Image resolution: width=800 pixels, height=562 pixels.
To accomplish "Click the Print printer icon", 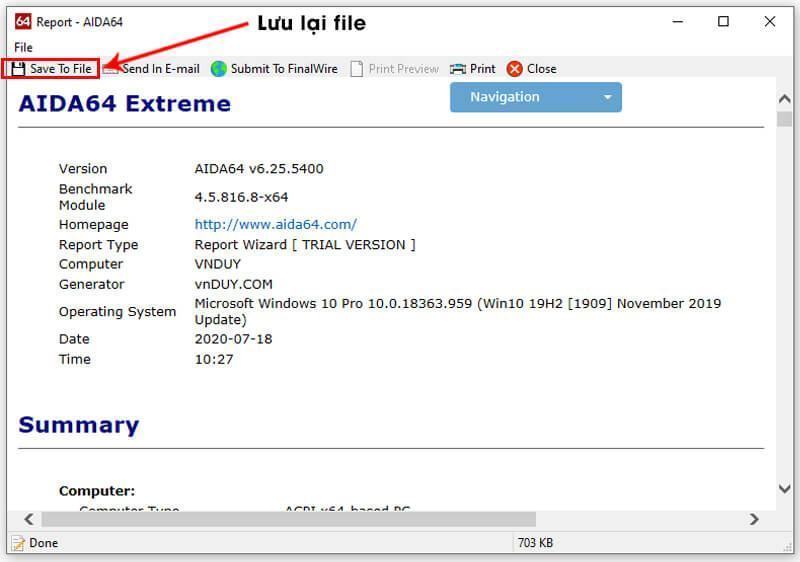I will click(x=458, y=69).
